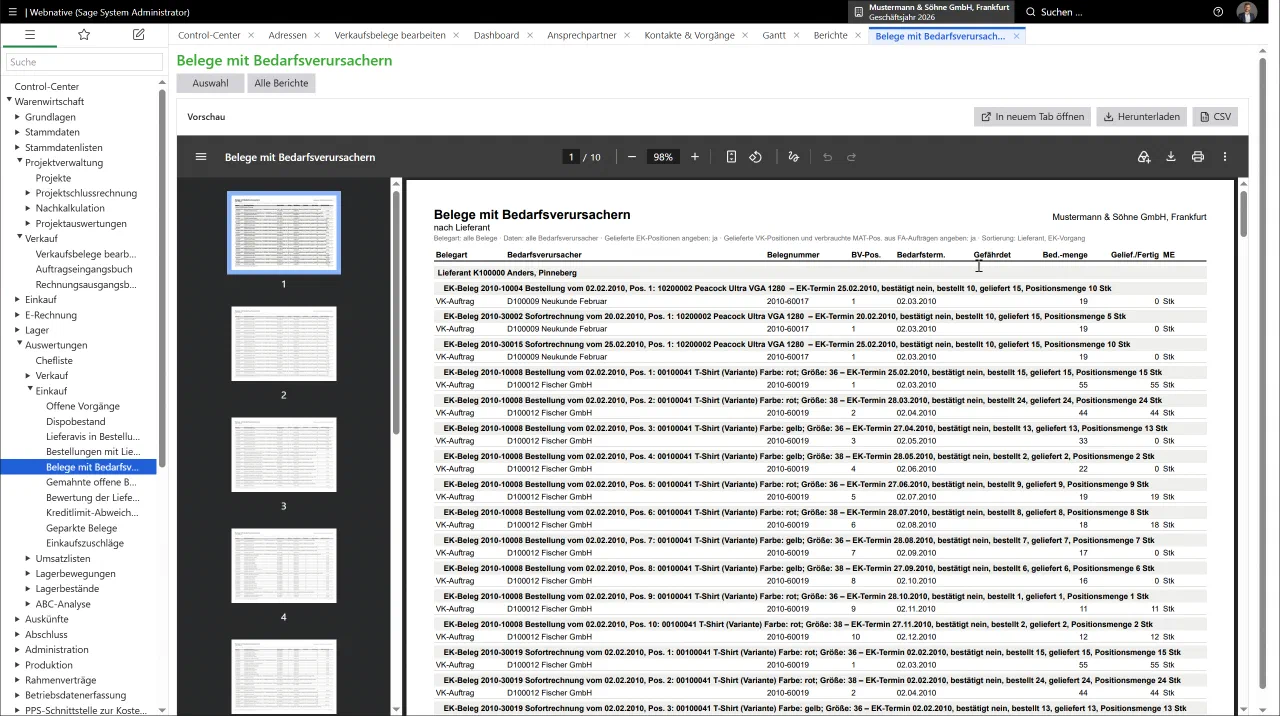
Task: Click the PDF redo arrow
Action: coord(852,157)
